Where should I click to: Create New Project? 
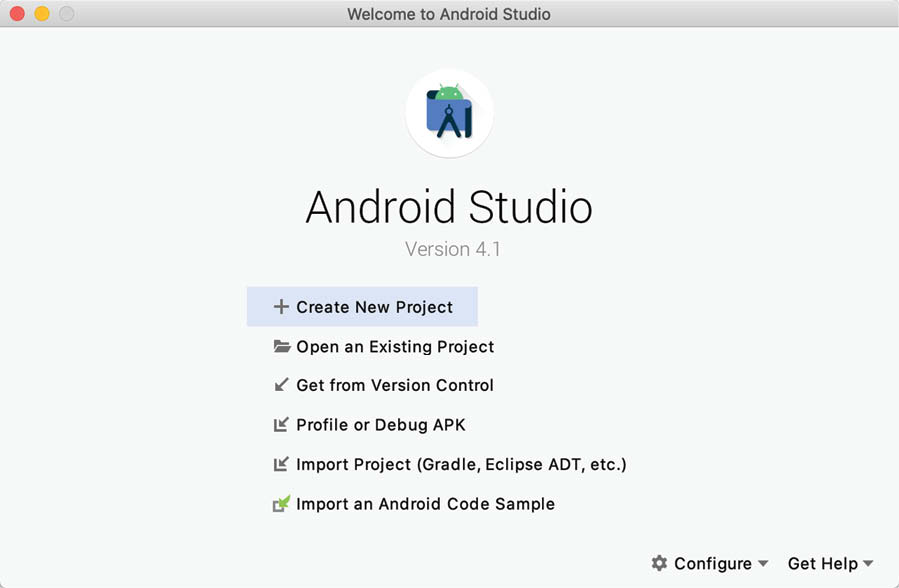pos(362,307)
